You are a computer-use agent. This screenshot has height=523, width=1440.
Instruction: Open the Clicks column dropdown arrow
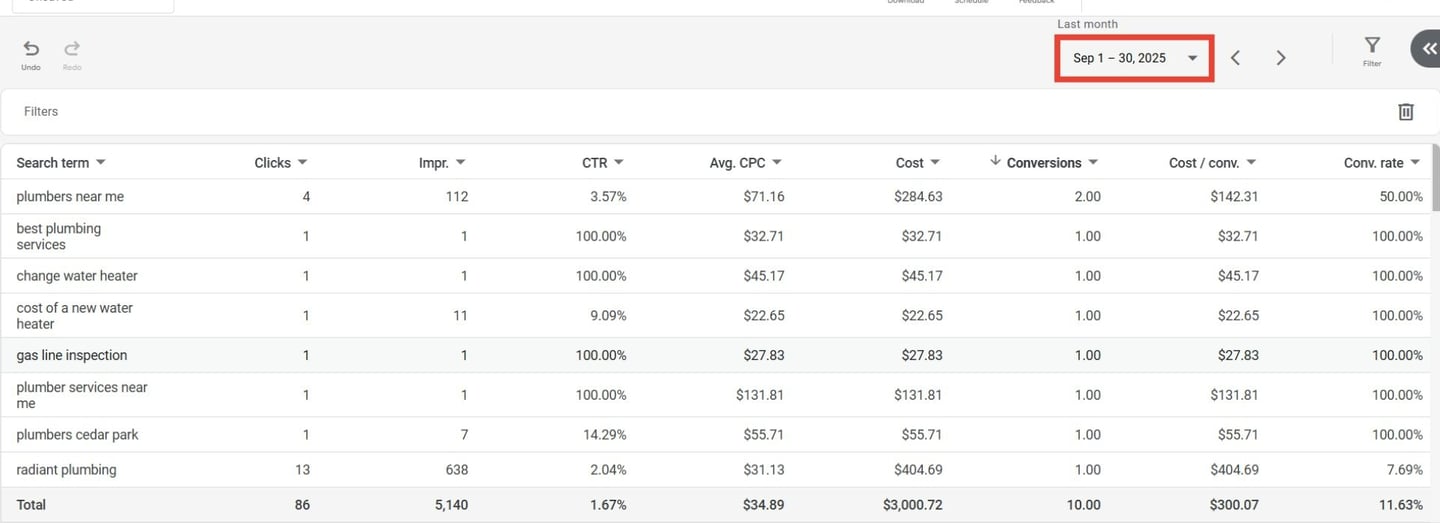coord(302,163)
